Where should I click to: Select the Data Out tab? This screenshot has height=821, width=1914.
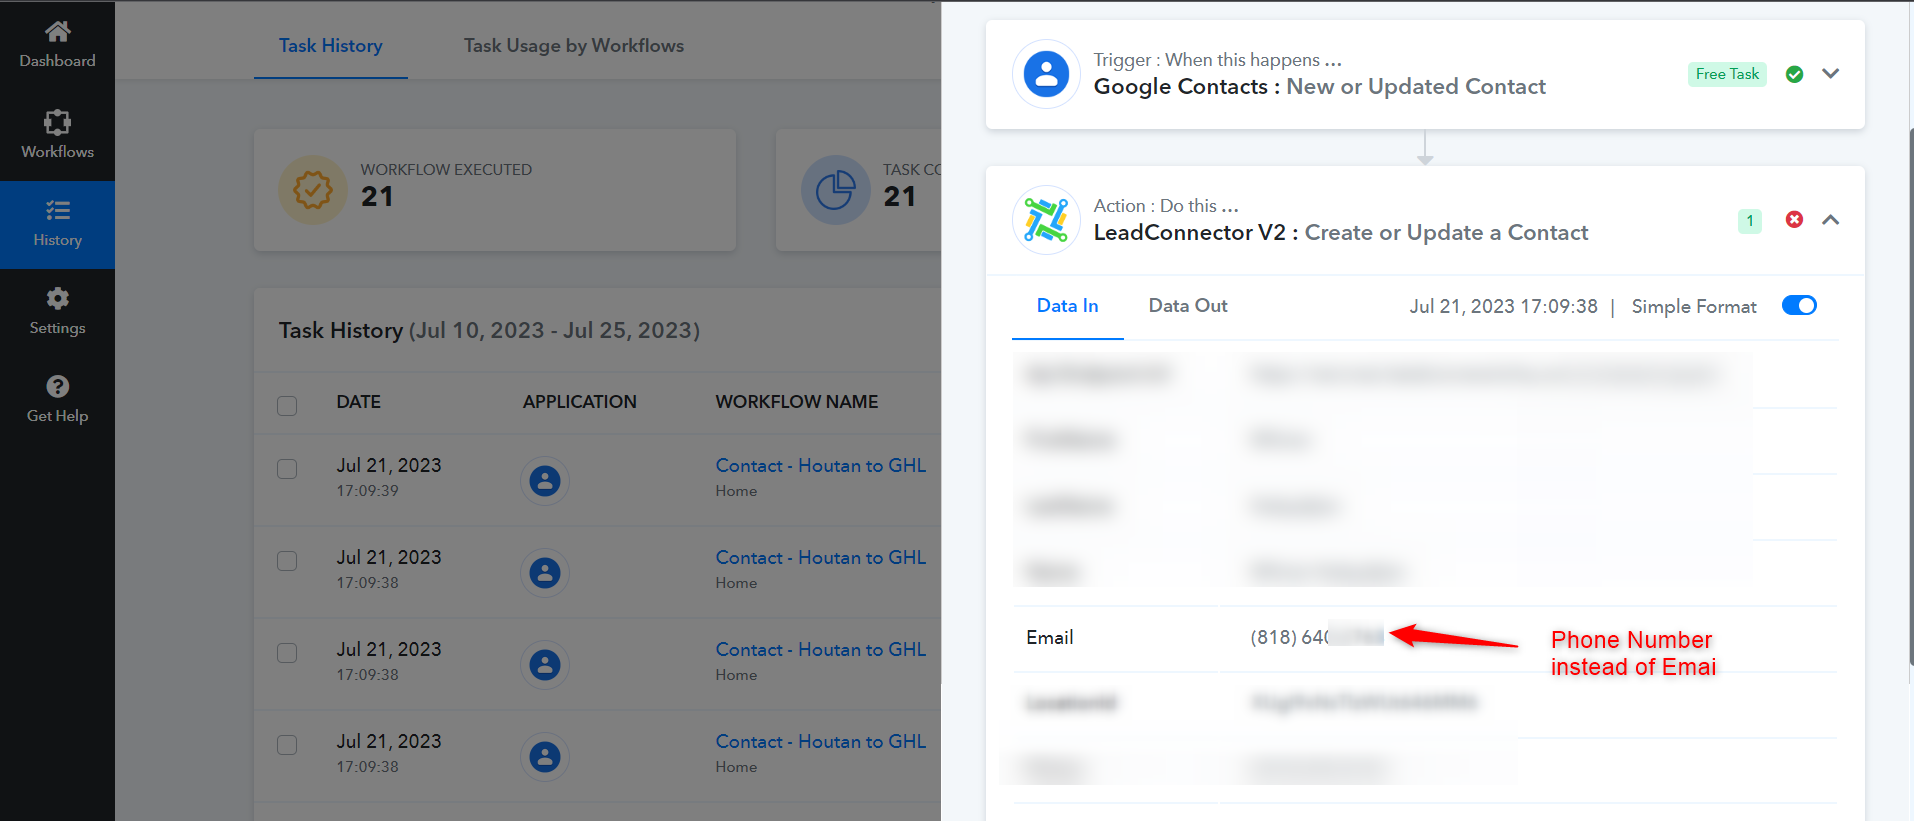[x=1188, y=306]
